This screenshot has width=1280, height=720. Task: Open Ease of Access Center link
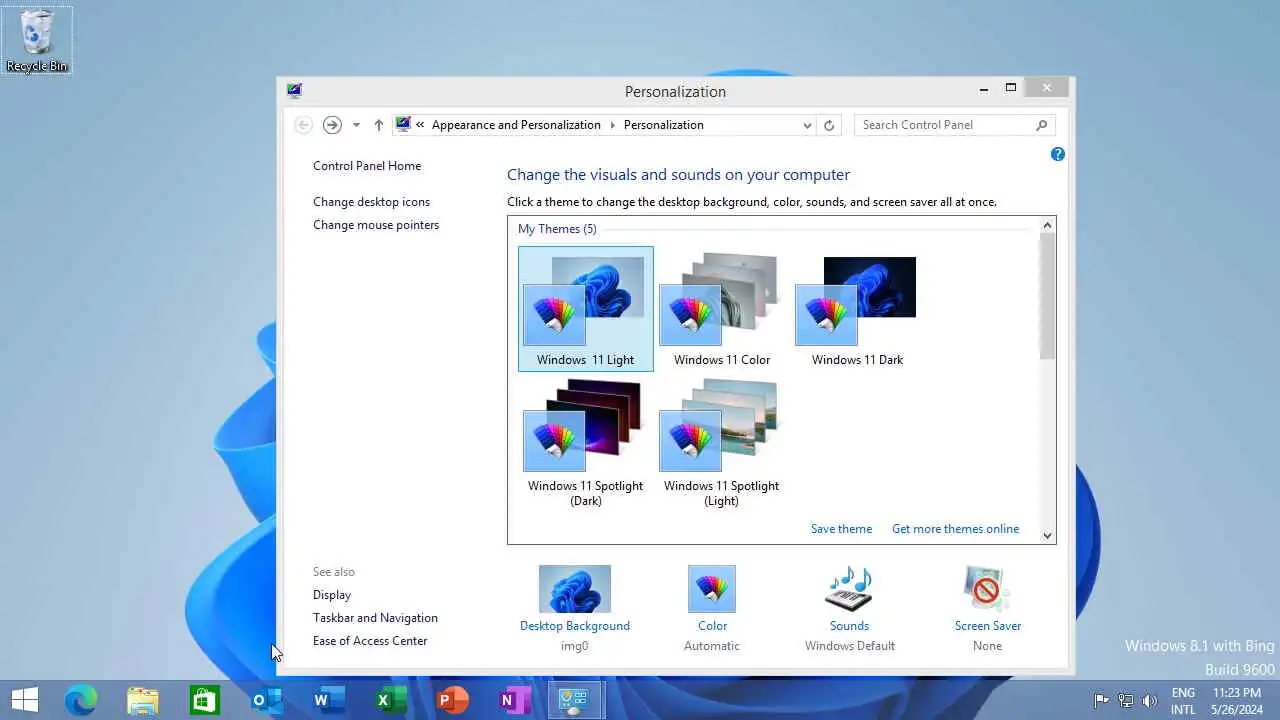[370, 641]
